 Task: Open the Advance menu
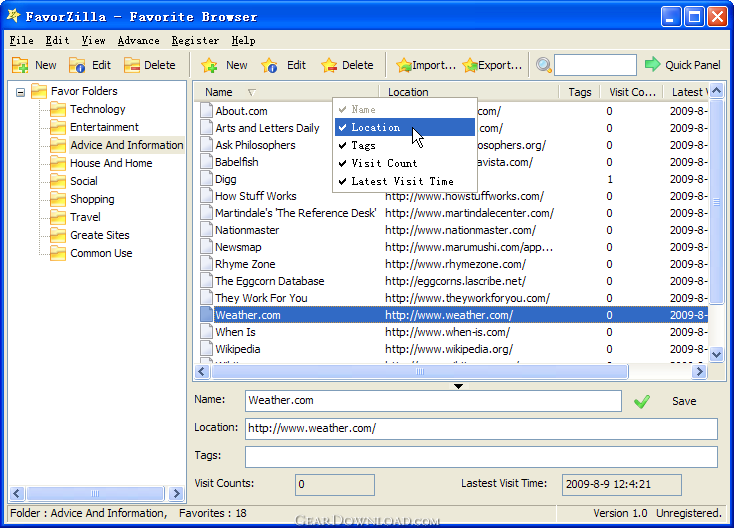[x=138, y=41]
